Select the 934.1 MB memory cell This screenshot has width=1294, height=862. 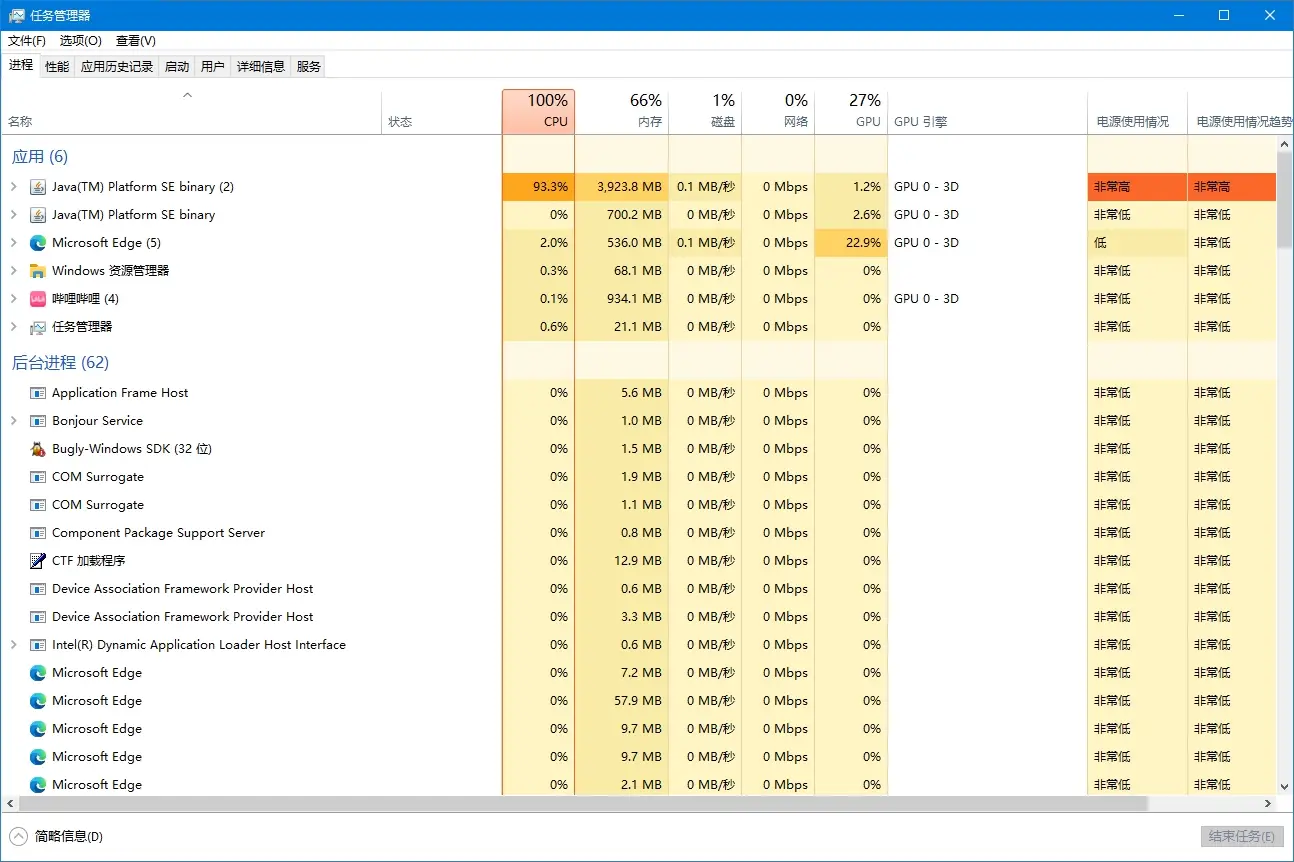622,299
